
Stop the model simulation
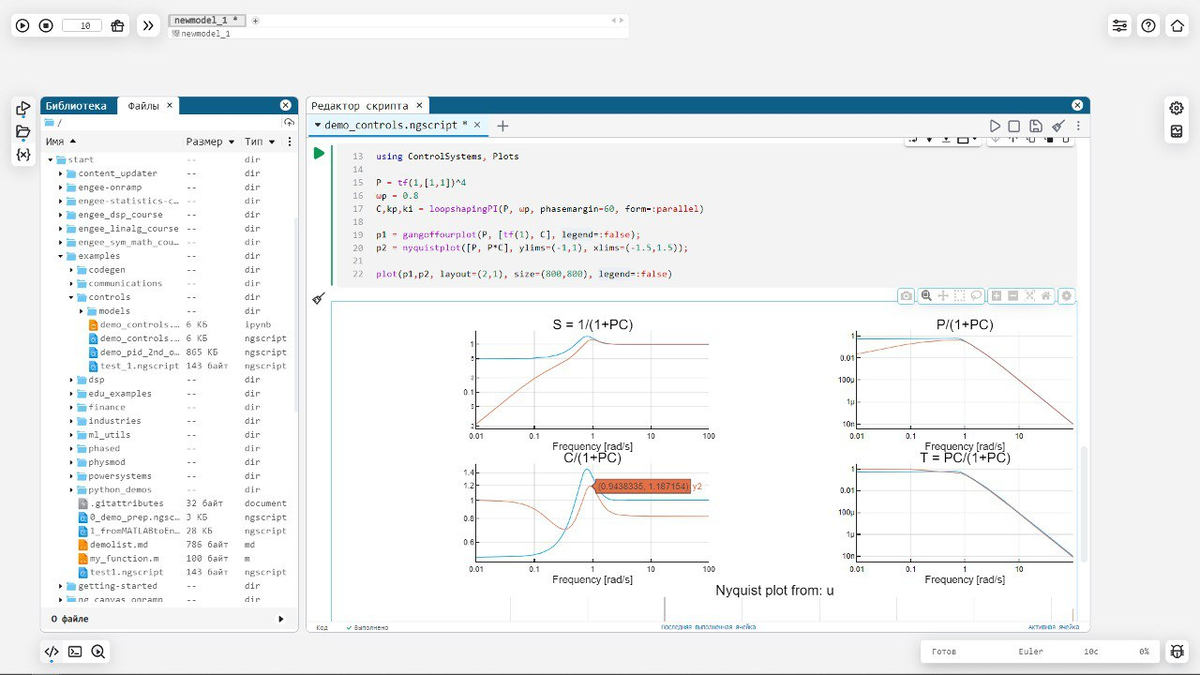pyautogui.click(x=46, y=26)
